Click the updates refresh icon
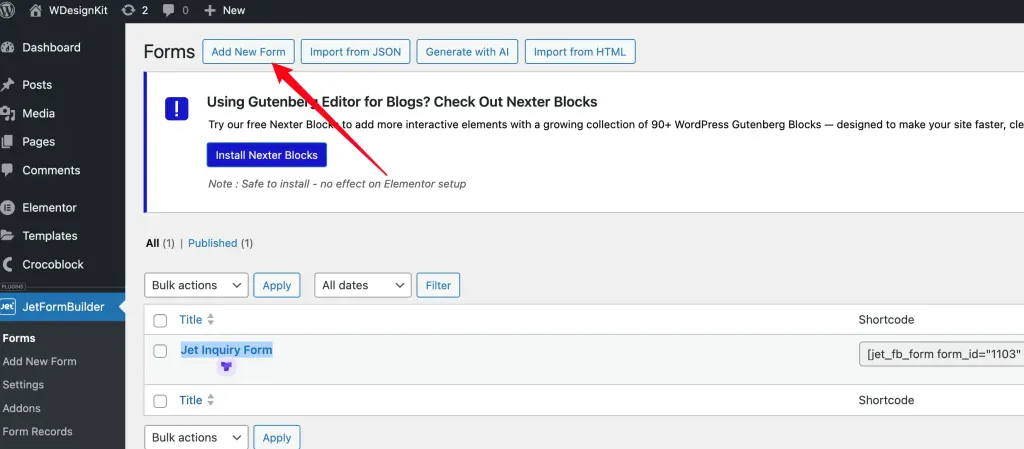 [129, 10]
